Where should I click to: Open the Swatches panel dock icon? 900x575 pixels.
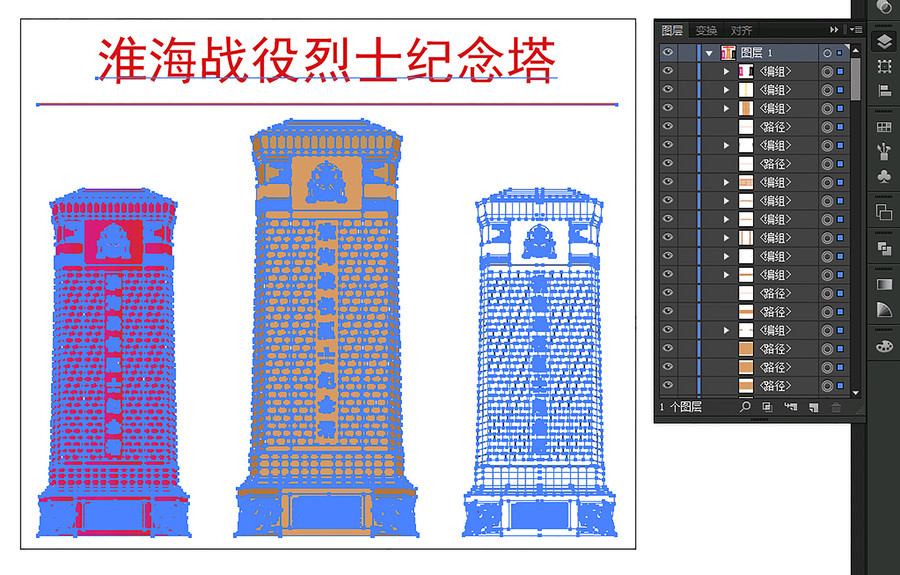(884, 127)
